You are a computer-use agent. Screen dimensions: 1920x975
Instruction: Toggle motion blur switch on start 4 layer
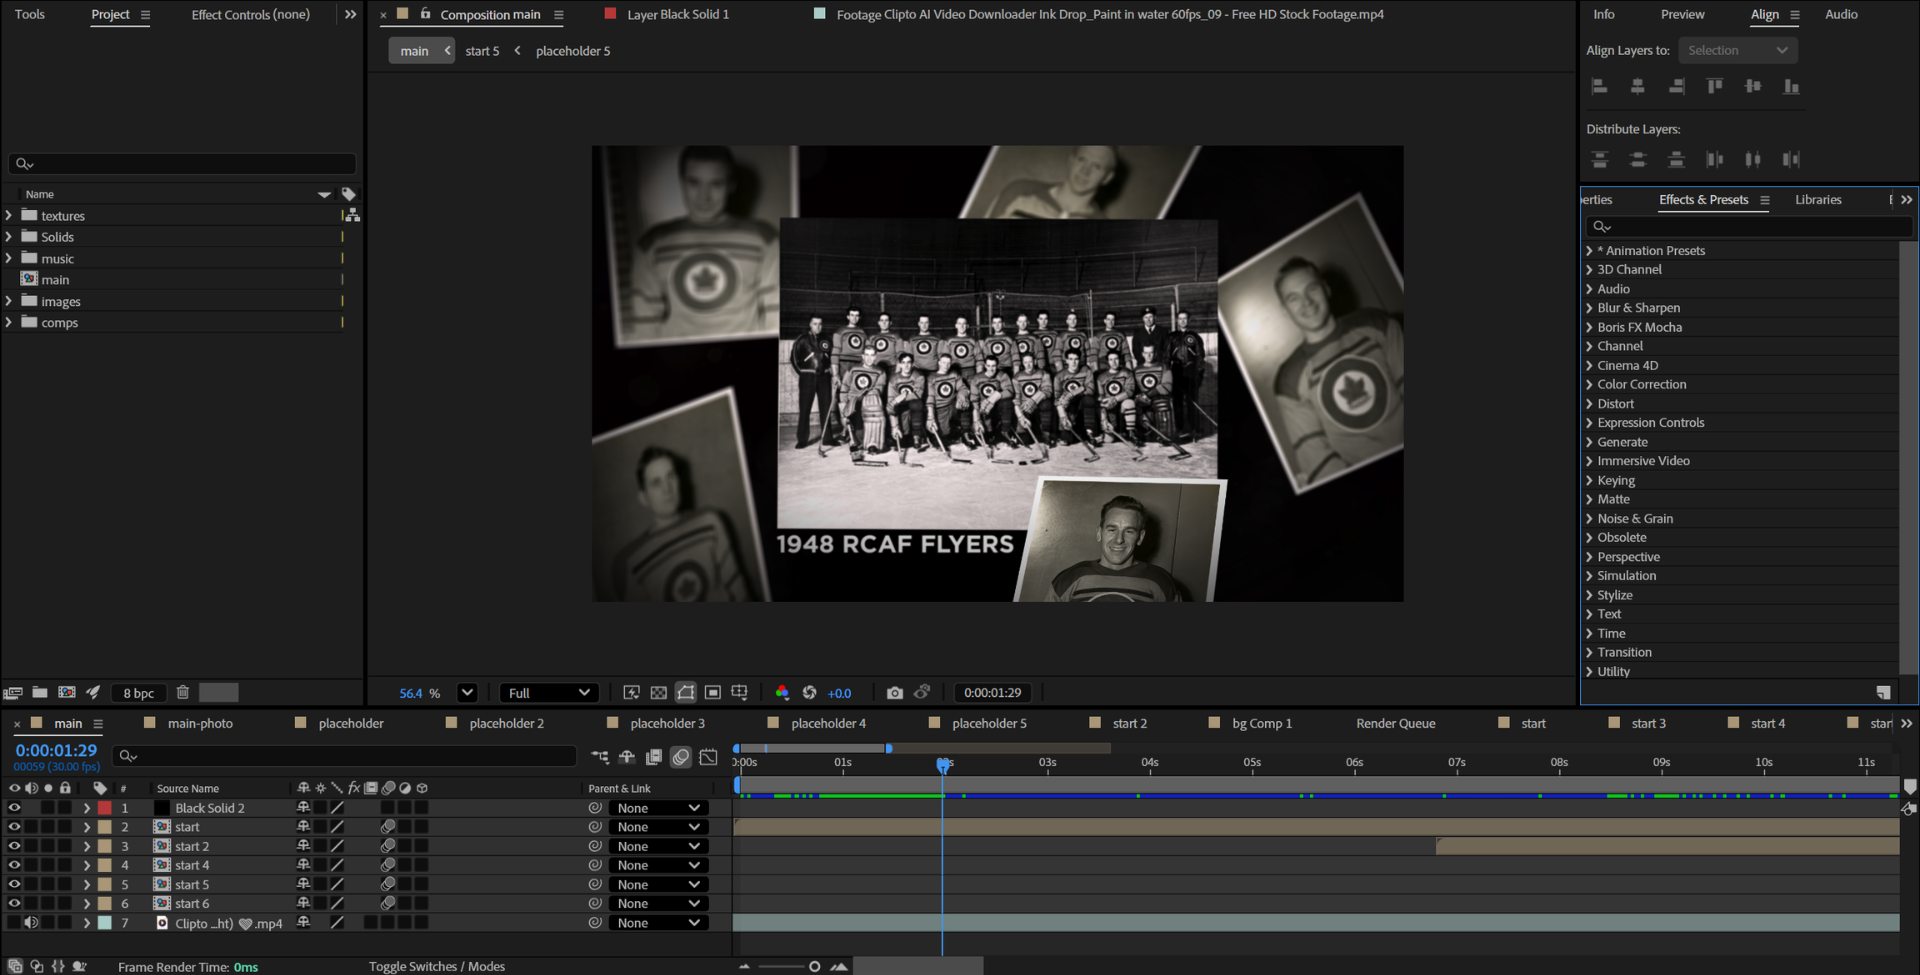[x=388, y=865]
